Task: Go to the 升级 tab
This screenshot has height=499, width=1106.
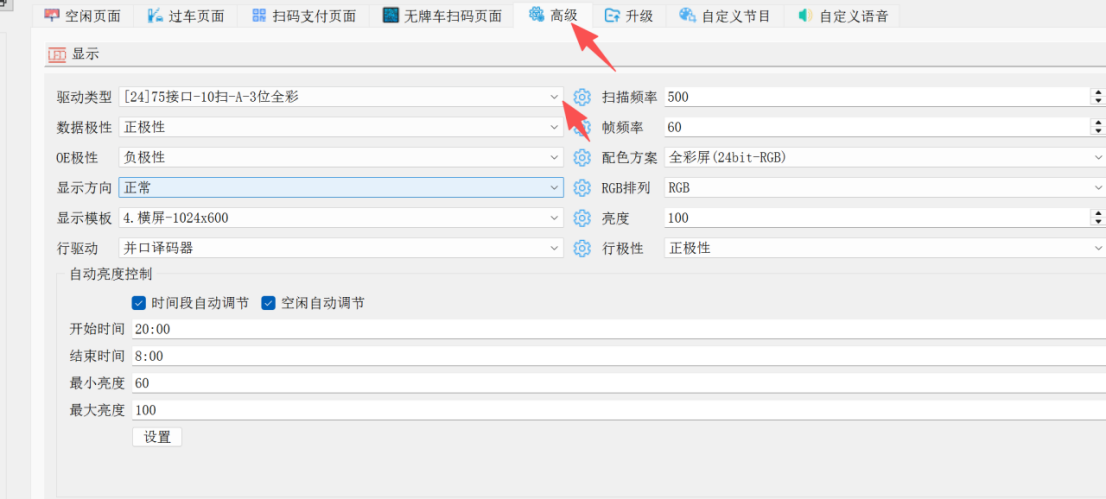Action: pyautogui.click(x=629, y=16)
